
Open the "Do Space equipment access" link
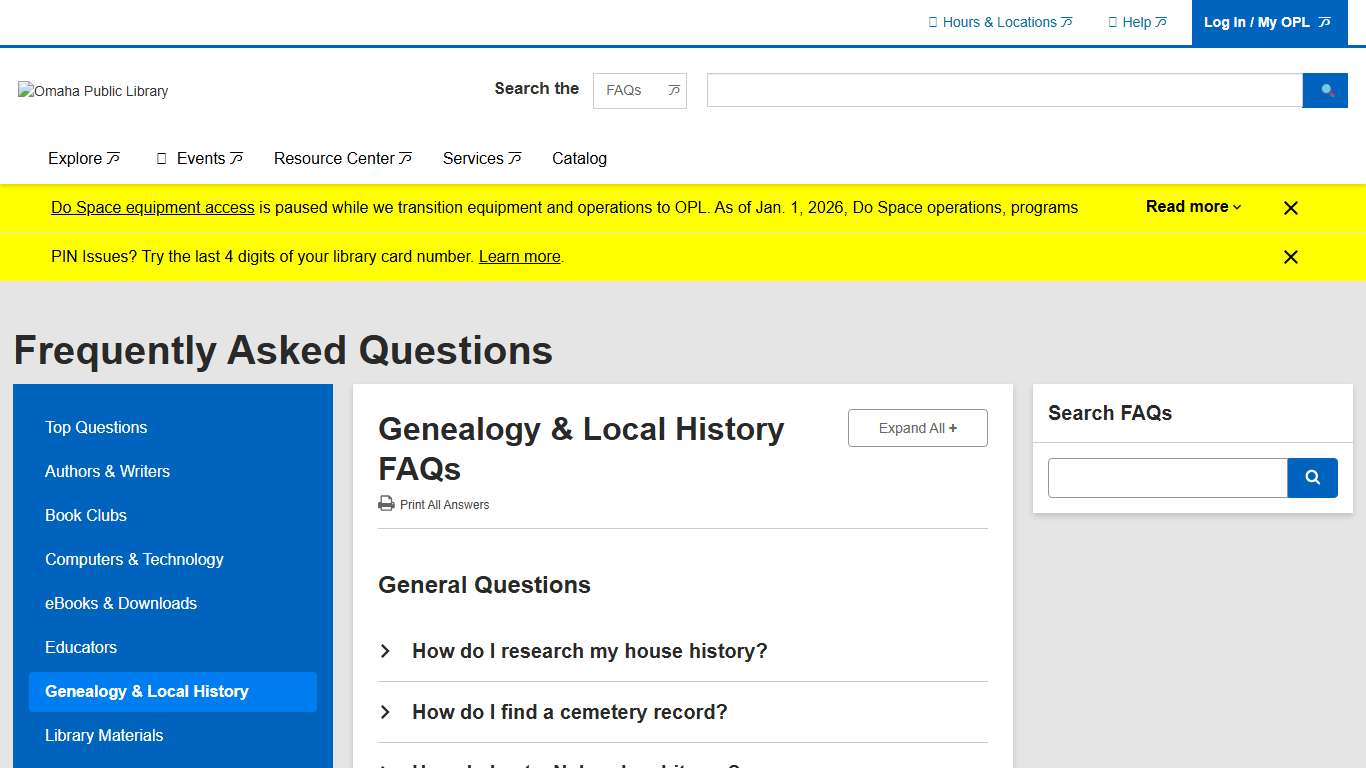(x=152, y=207)
